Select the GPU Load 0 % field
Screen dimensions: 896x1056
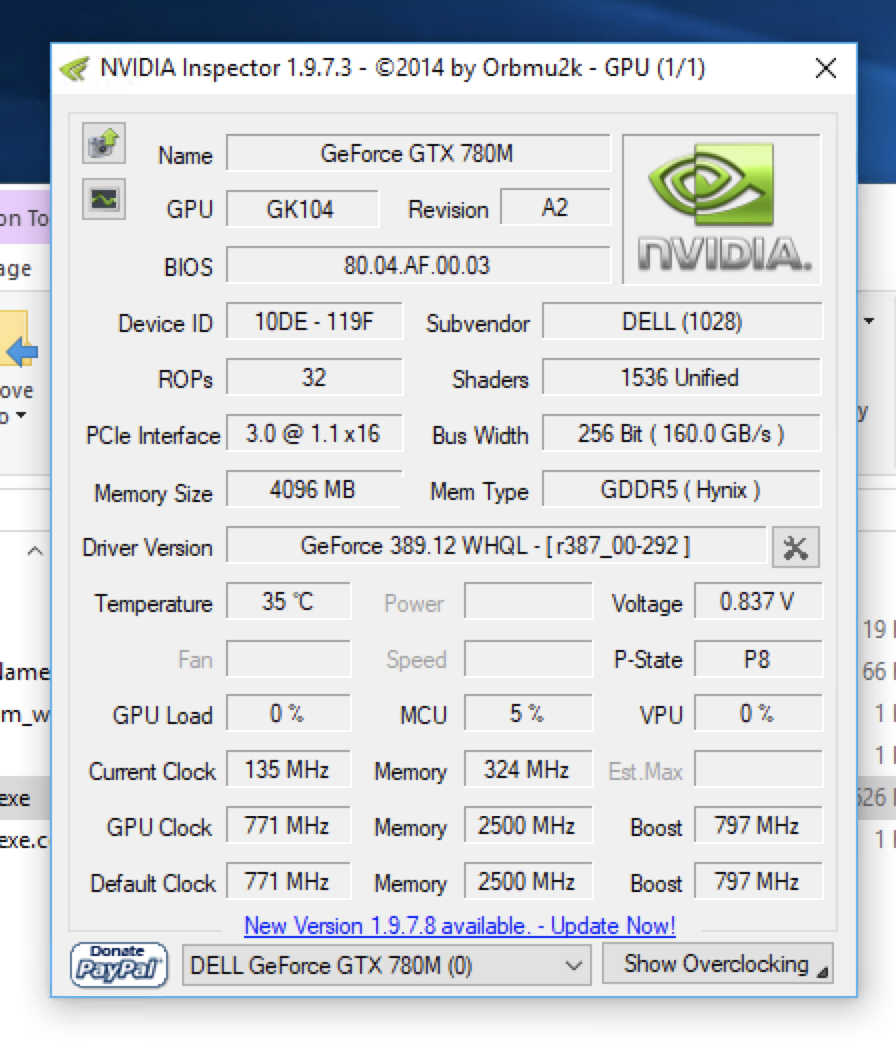(x=288, y=713)
